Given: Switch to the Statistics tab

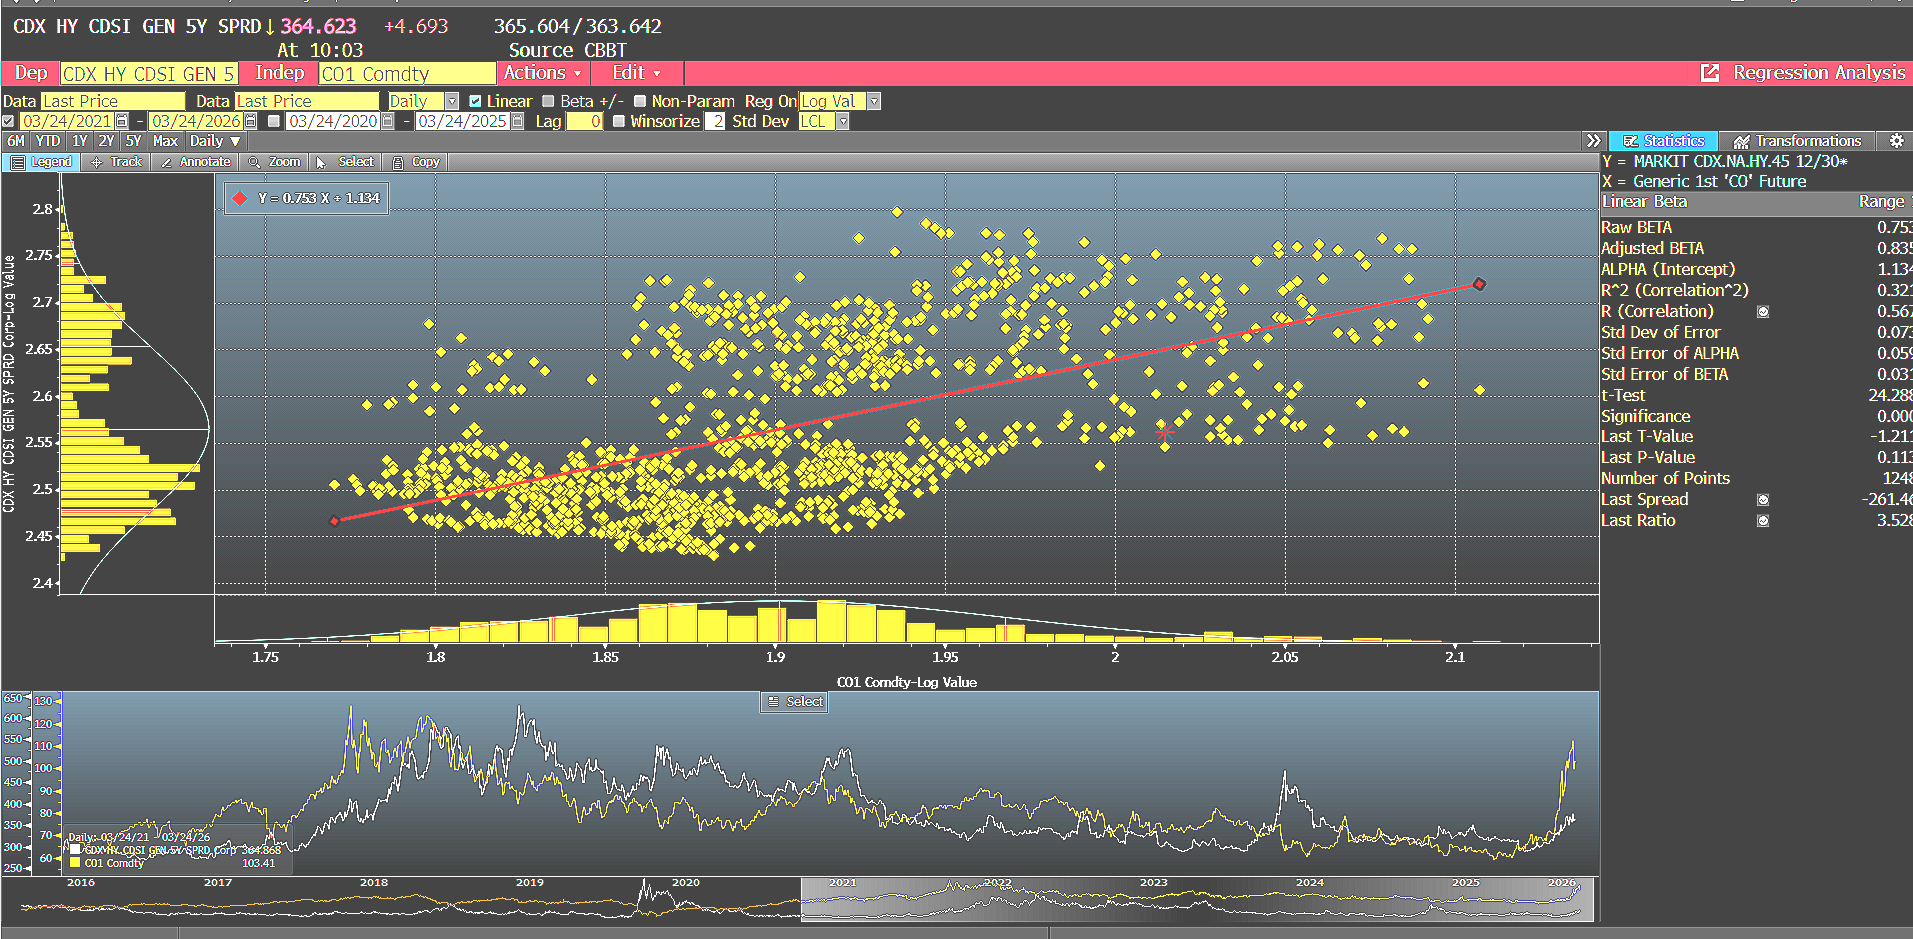Looking at the screenshot, I should [1664, 141].
